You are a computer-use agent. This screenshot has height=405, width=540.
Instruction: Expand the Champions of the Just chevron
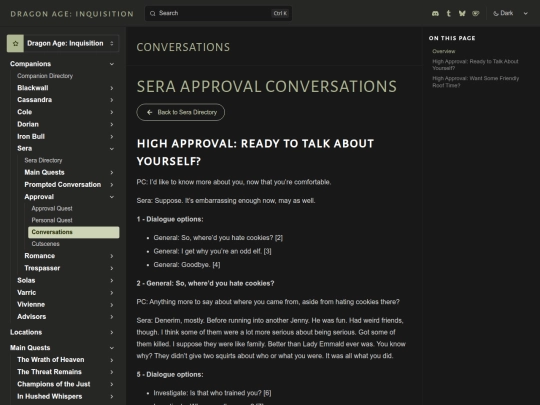pyautogui.click(x=112, y=384)
